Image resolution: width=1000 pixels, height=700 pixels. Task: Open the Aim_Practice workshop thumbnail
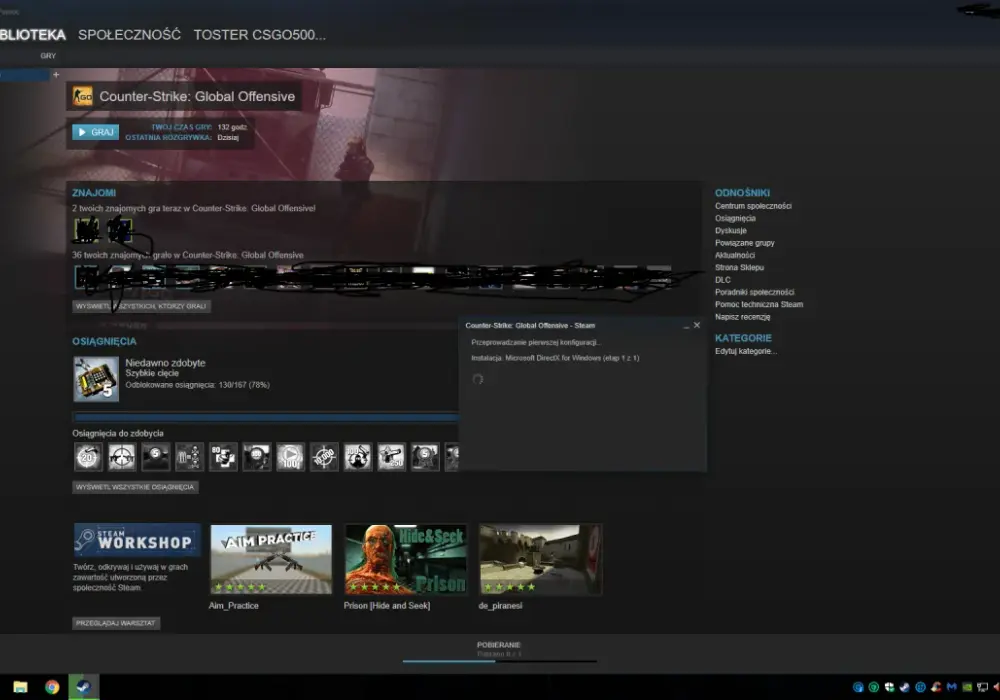(271, 559)
